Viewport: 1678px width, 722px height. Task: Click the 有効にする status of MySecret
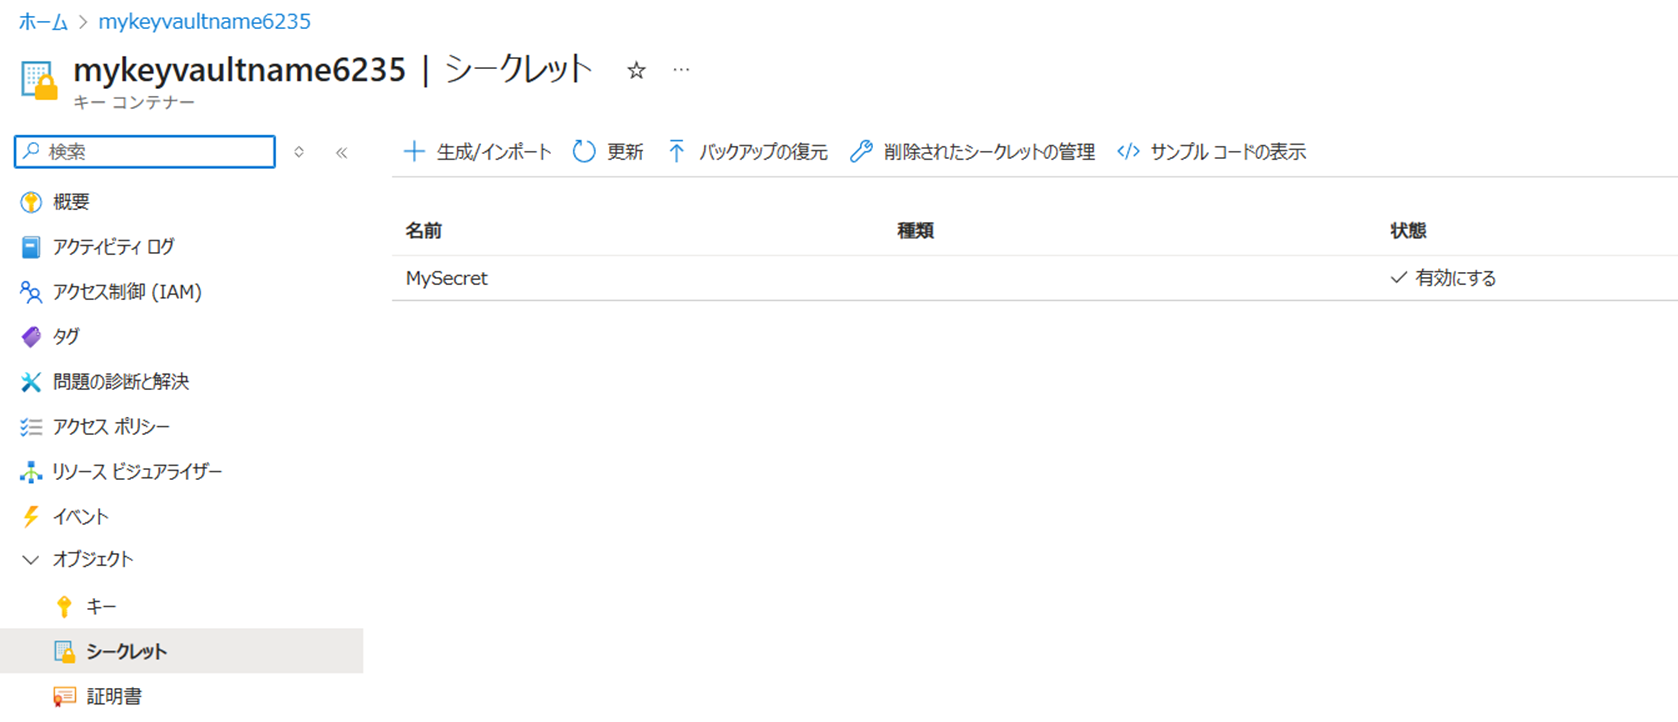coord(1443,278)
